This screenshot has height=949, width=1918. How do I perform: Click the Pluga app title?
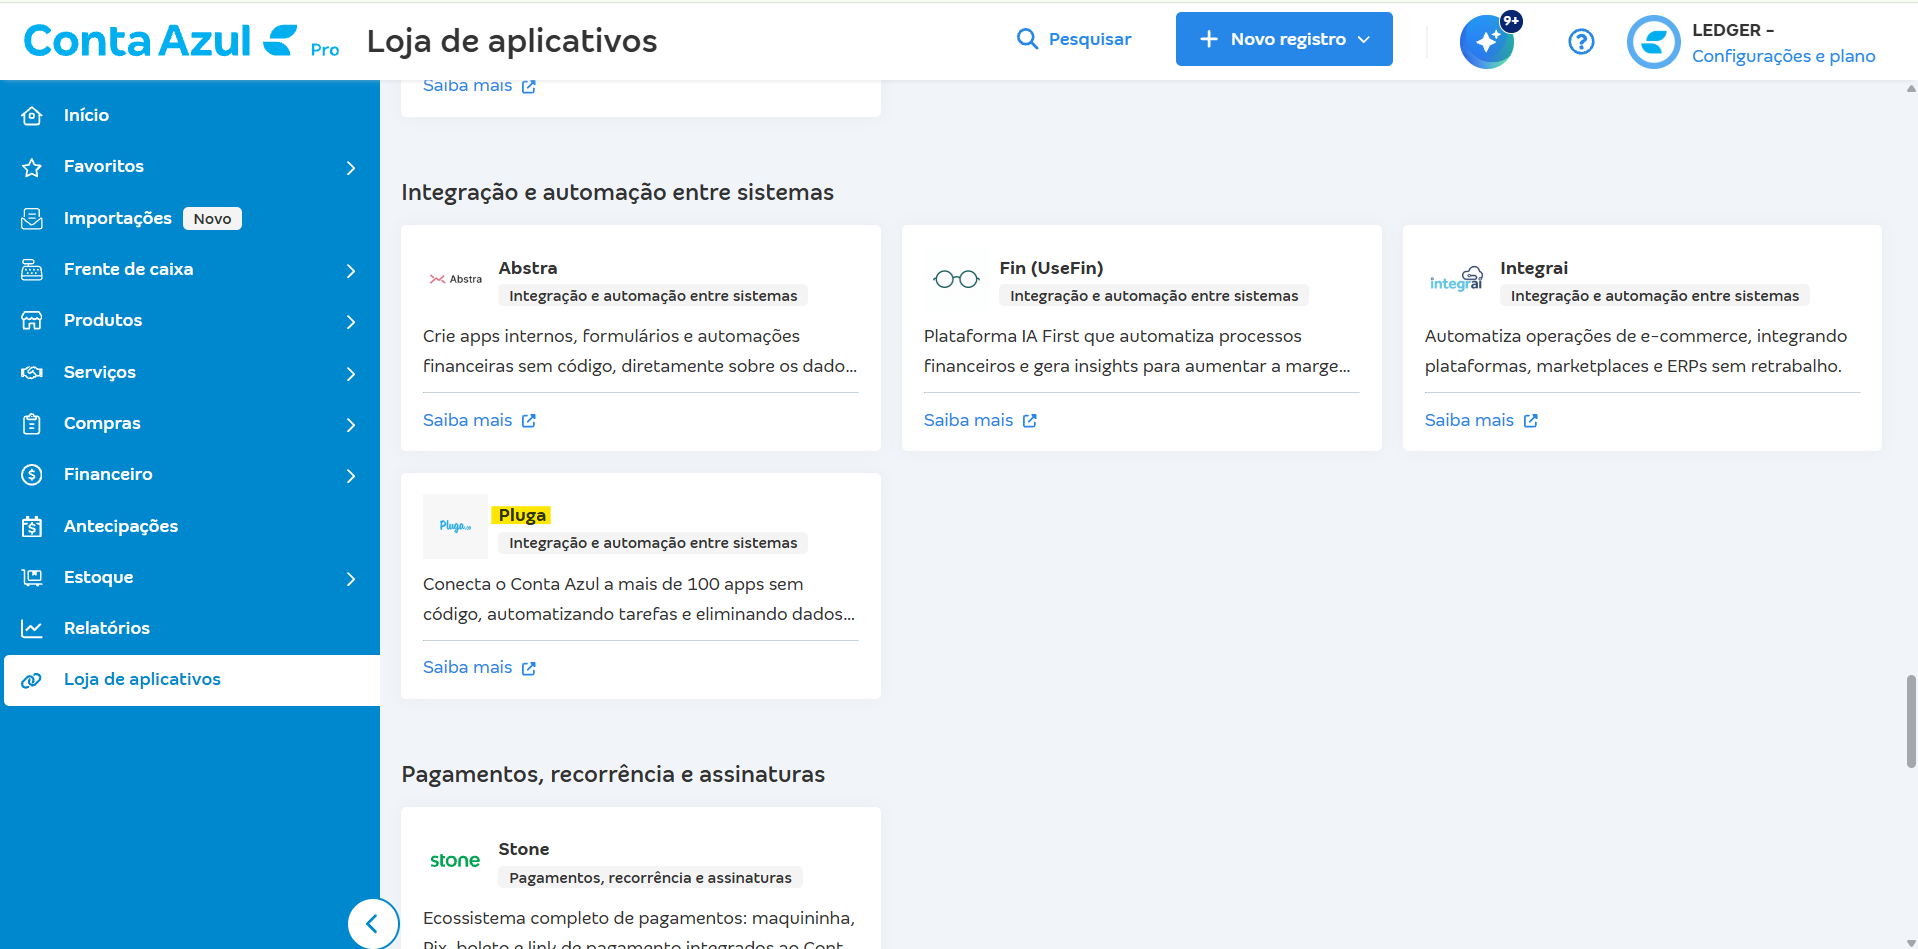[522, 515]
